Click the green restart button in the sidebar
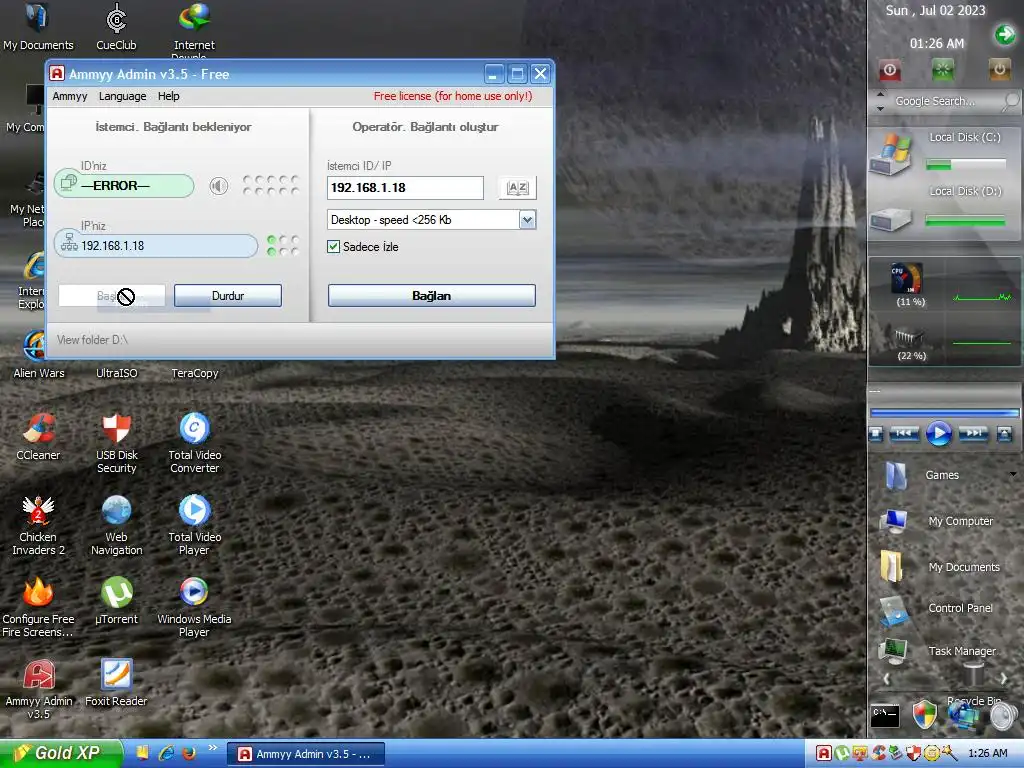 (942, 69)
